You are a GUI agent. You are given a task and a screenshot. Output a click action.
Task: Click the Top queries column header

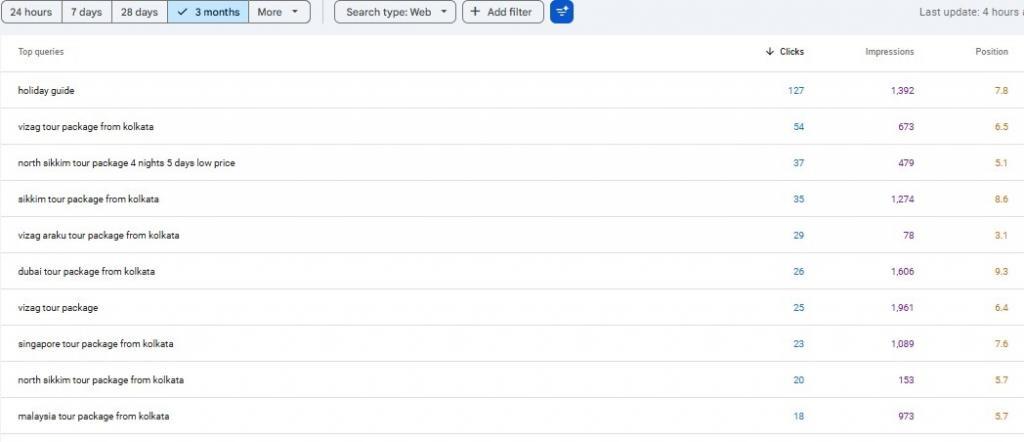click(x=41, y=52)
